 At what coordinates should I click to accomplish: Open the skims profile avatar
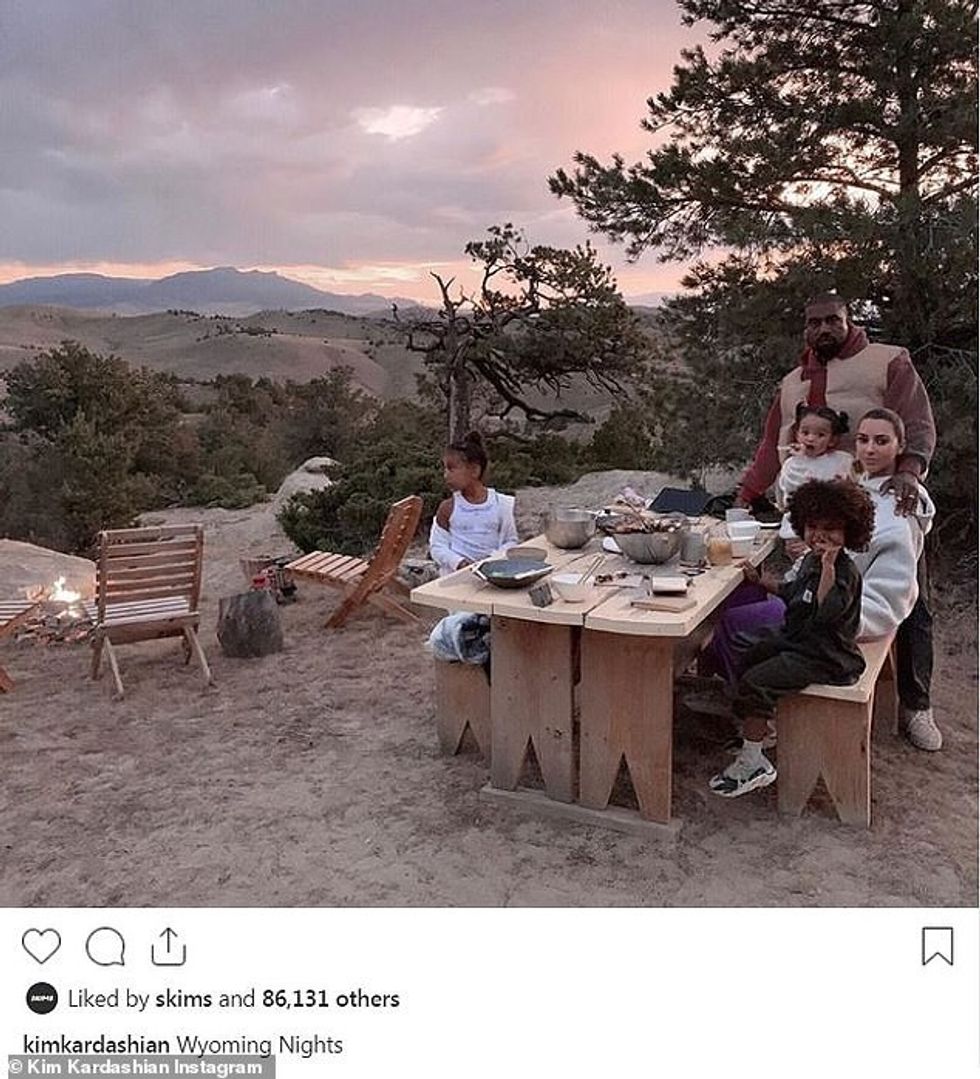(x=42, y=998)
